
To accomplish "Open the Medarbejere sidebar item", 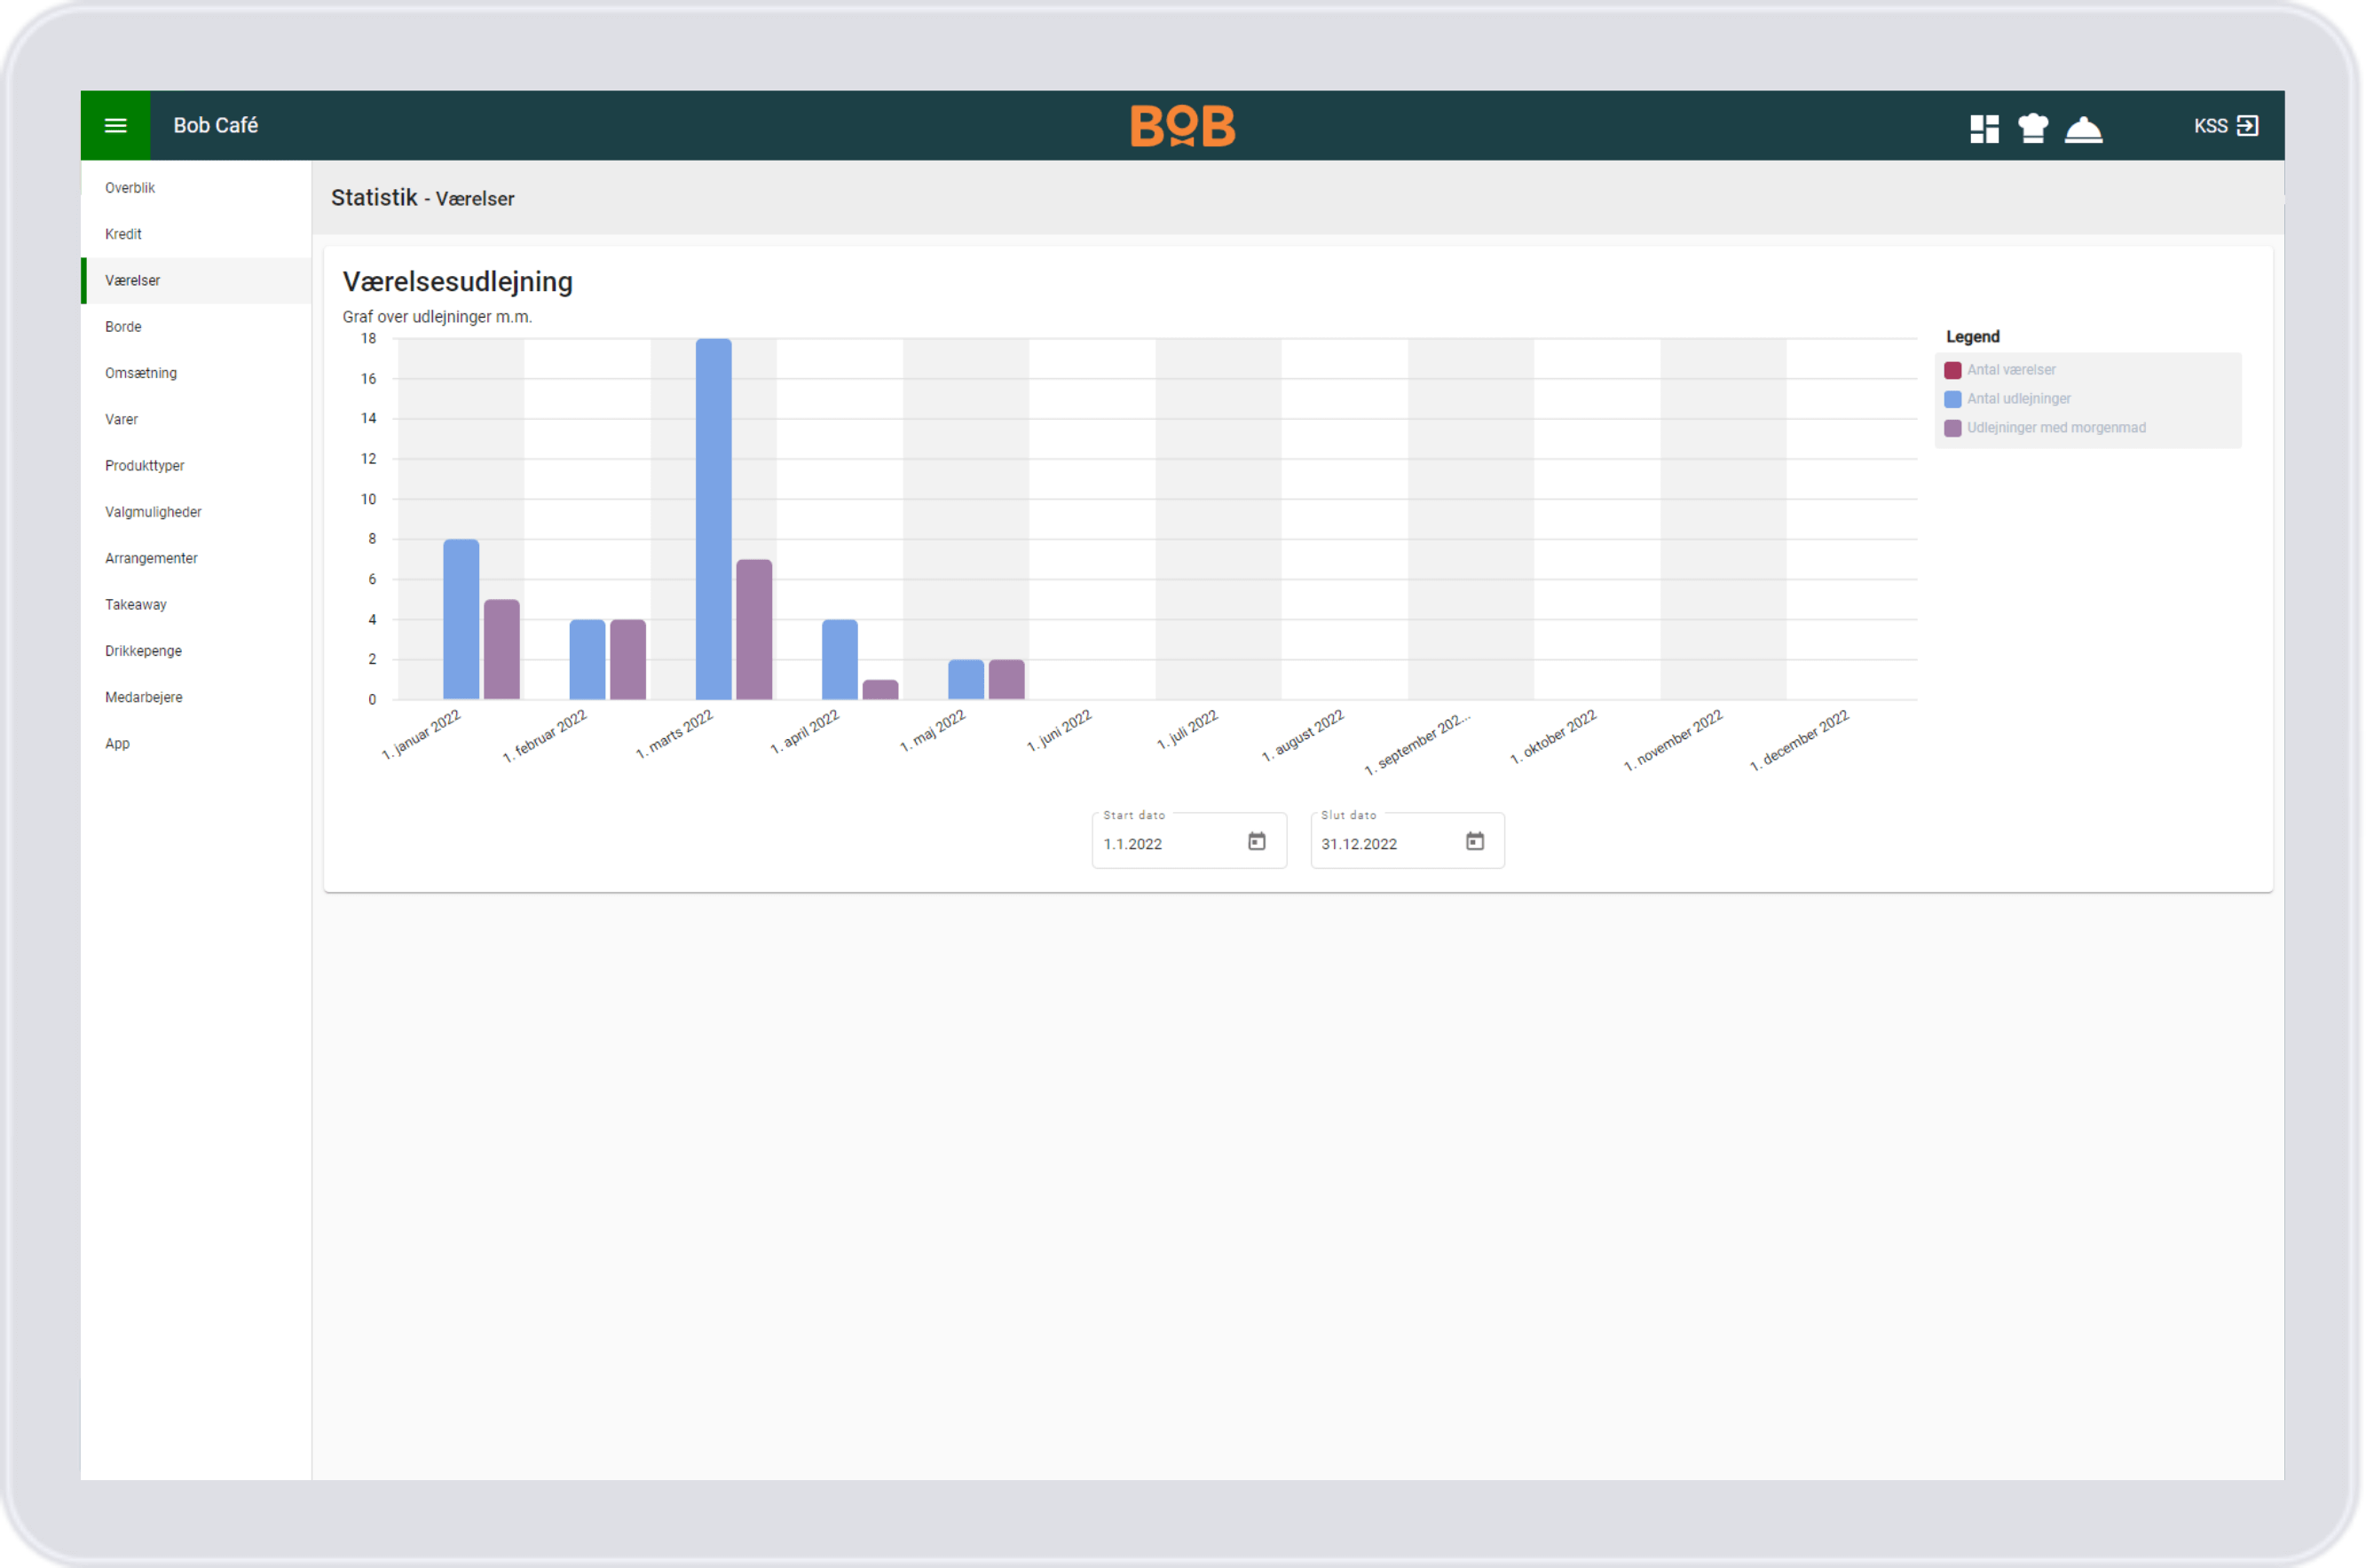I will click(144, 697).
